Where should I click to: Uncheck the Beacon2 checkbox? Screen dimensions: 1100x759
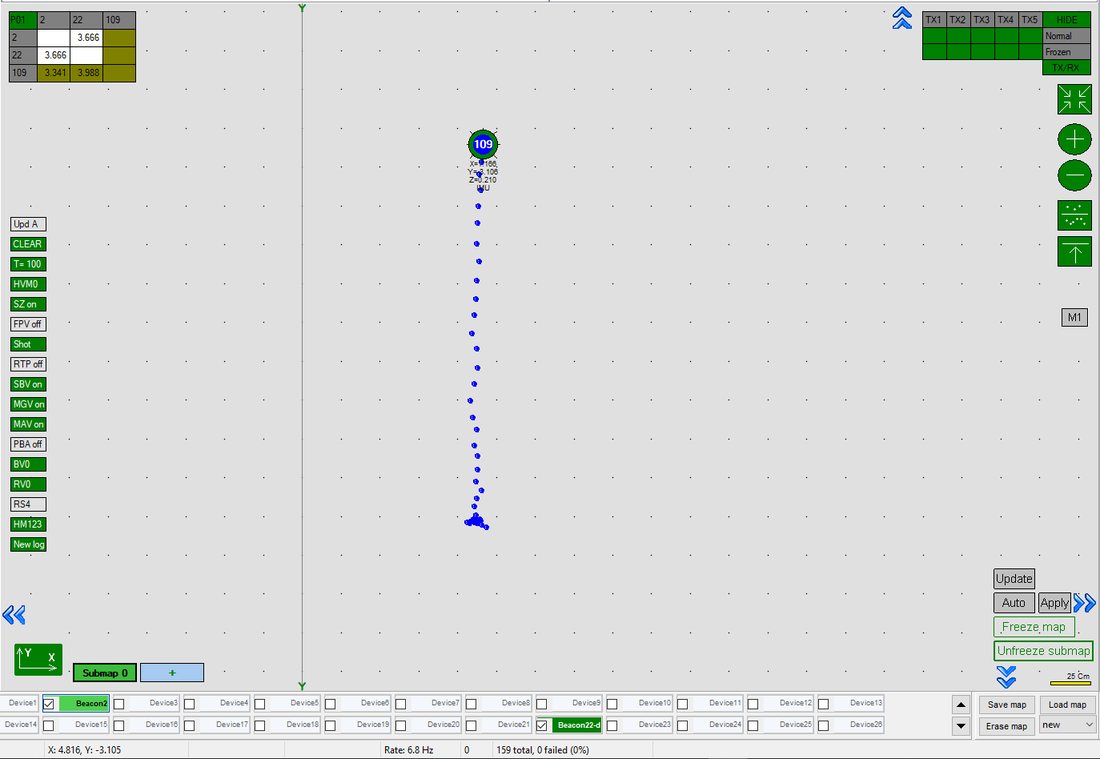[48, 704]
